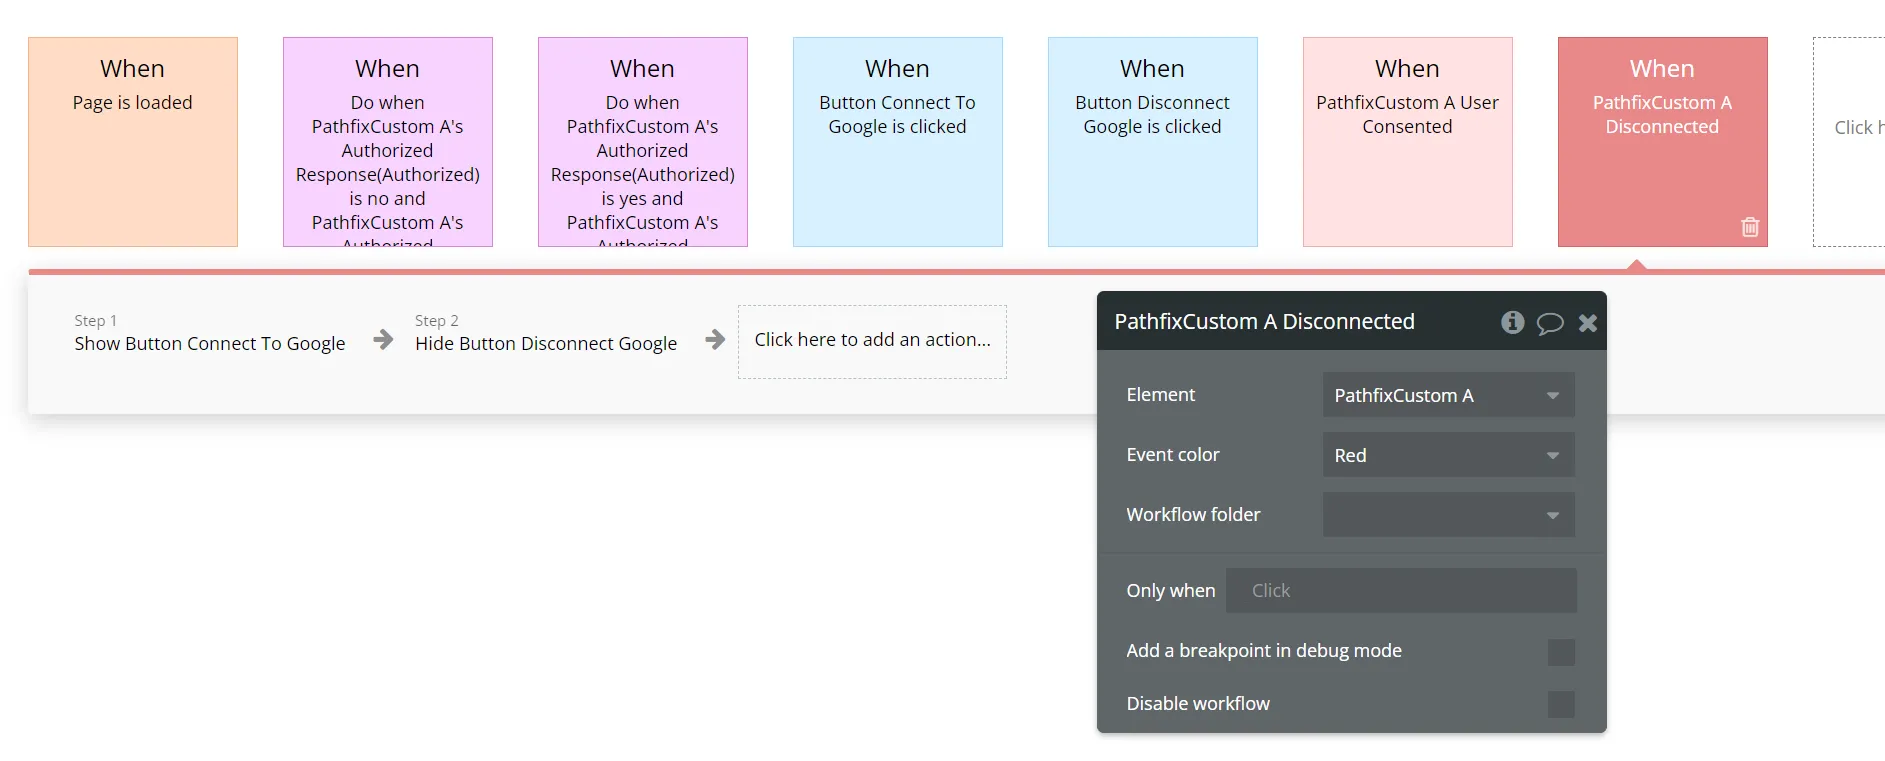Click the Workflow folder label text
The height and width of the screenshot is (761, 1885).
[x=1193, y=515]
